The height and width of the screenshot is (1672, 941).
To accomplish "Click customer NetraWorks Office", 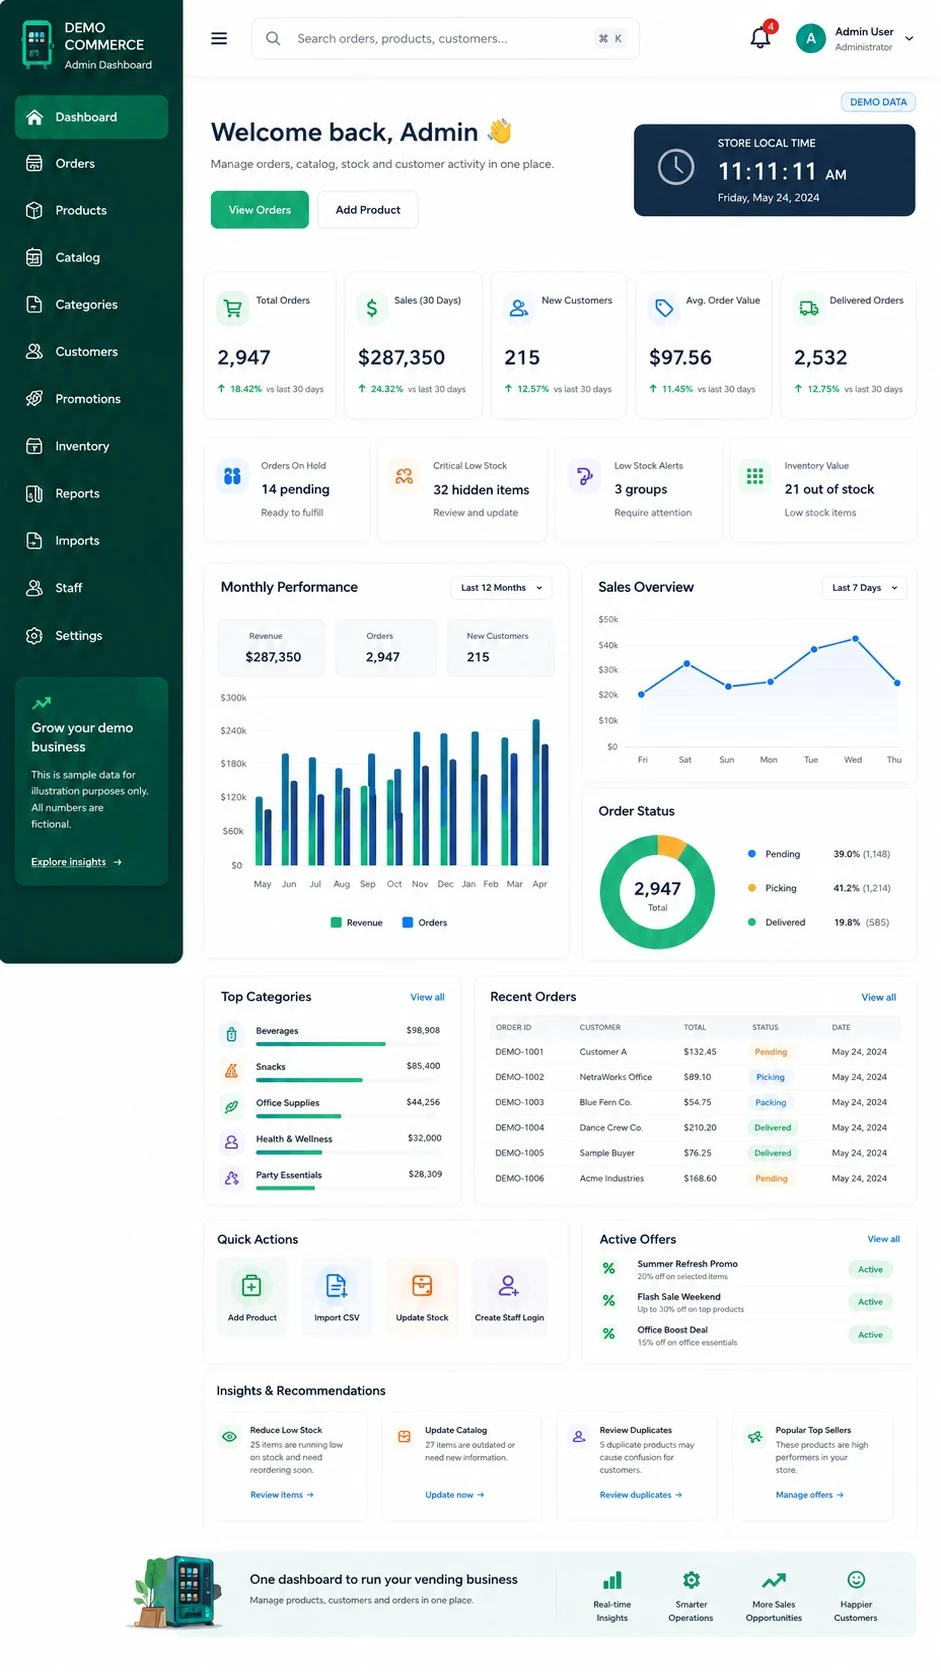I will 616,1078.
